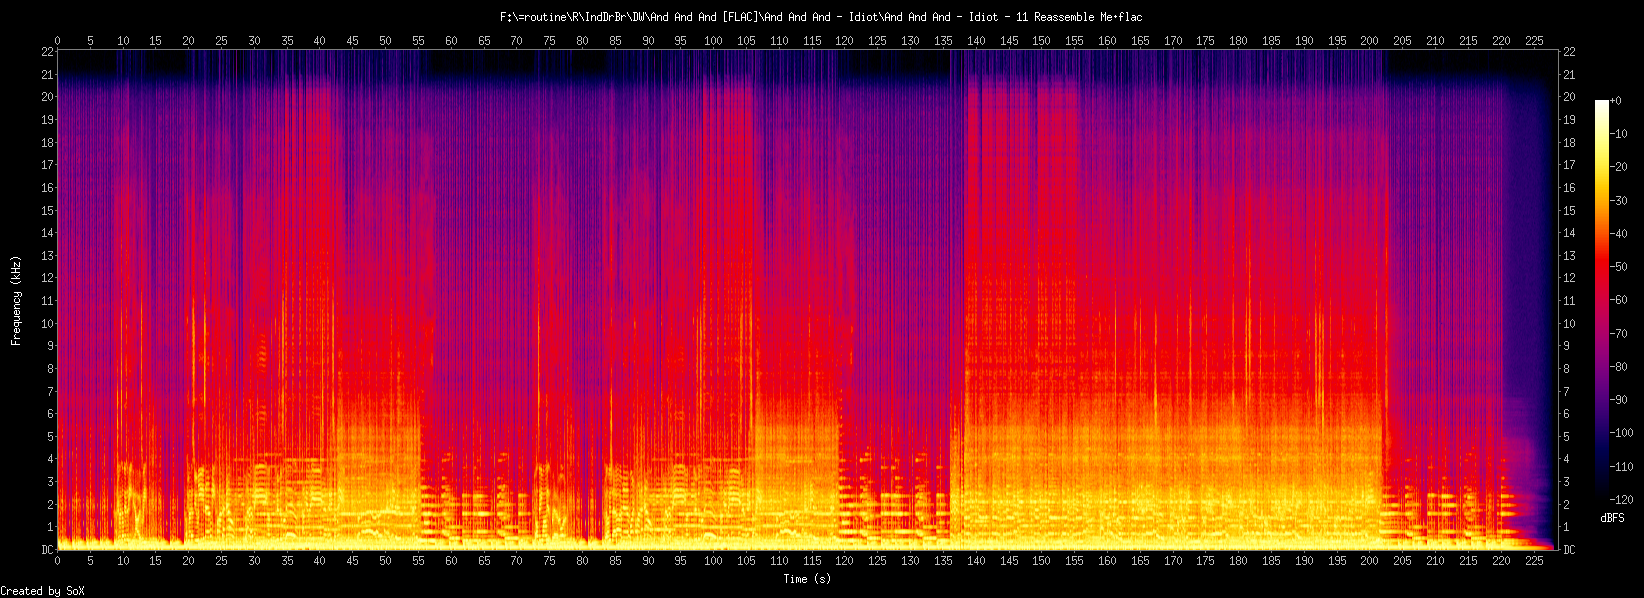Click "100" tick on the bottom time axis
Screen dimensions: 1644x598
(713, 561)
